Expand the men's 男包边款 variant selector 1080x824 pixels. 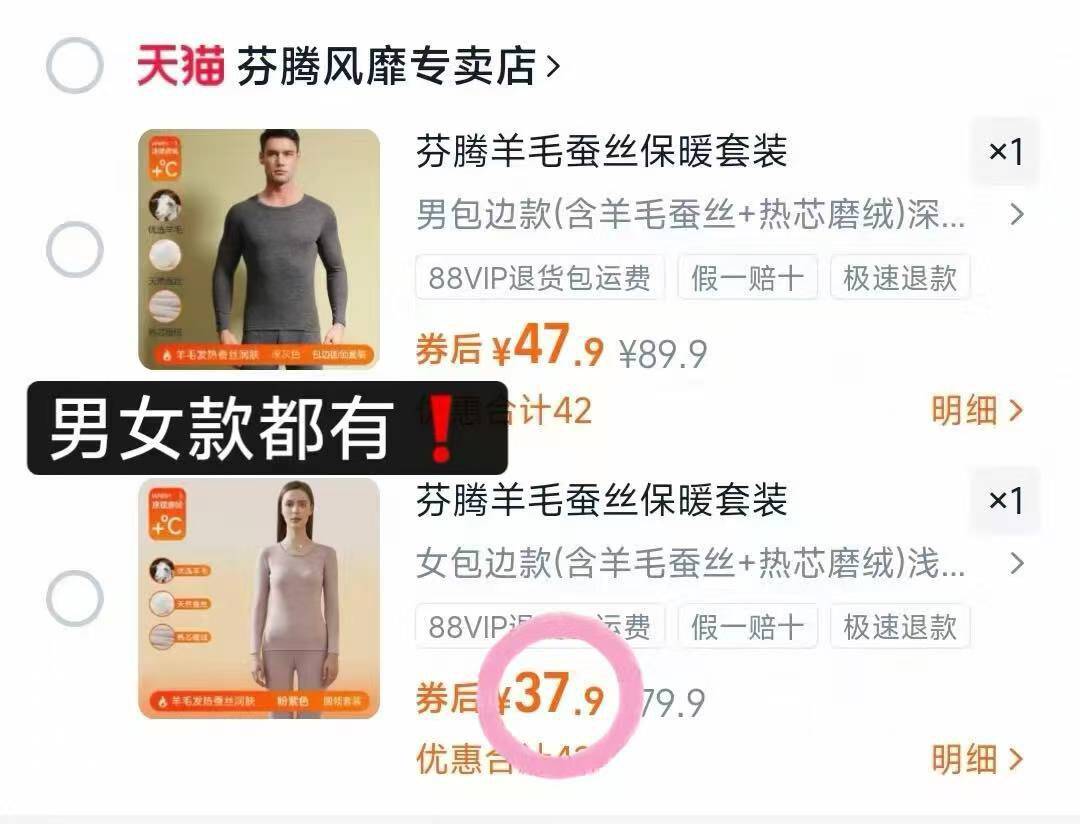click(x=720, y=214)
